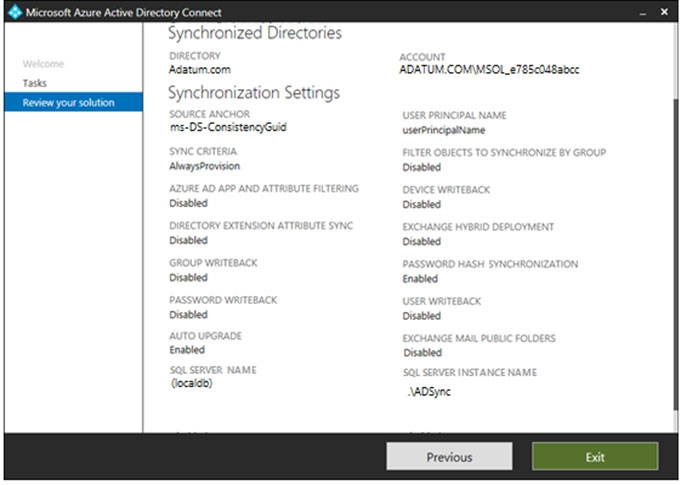
Task: Close the Azure AD Connect window
Action: [664, 12]
